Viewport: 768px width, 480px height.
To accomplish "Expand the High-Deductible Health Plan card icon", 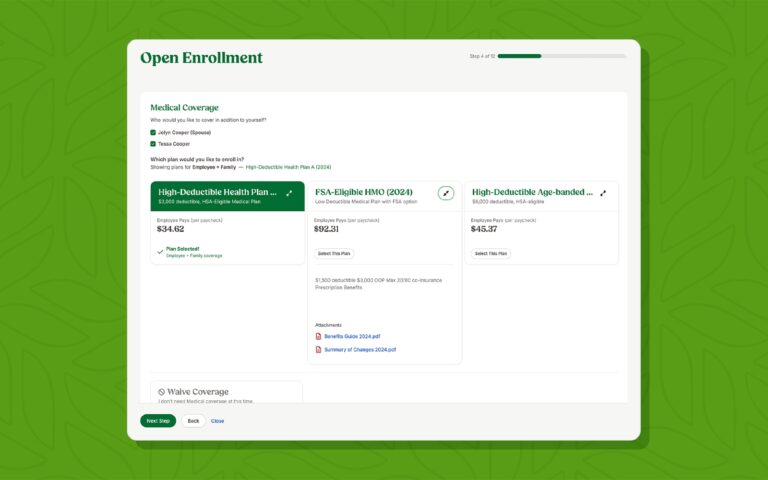I will (x=289, y=193).
